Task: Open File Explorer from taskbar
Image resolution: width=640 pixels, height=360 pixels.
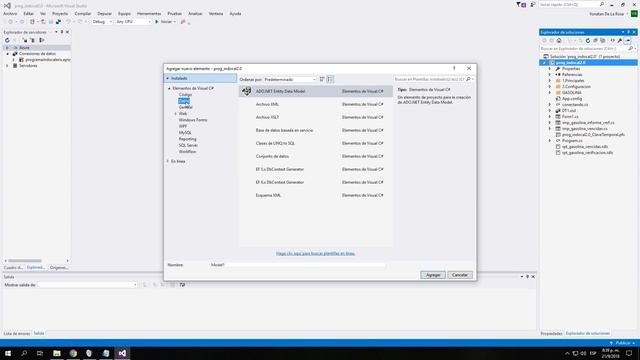Action: click(57, 353)
